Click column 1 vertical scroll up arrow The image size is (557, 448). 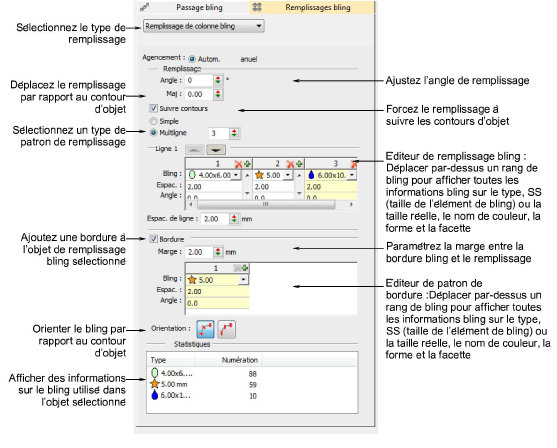coord(247,175)
